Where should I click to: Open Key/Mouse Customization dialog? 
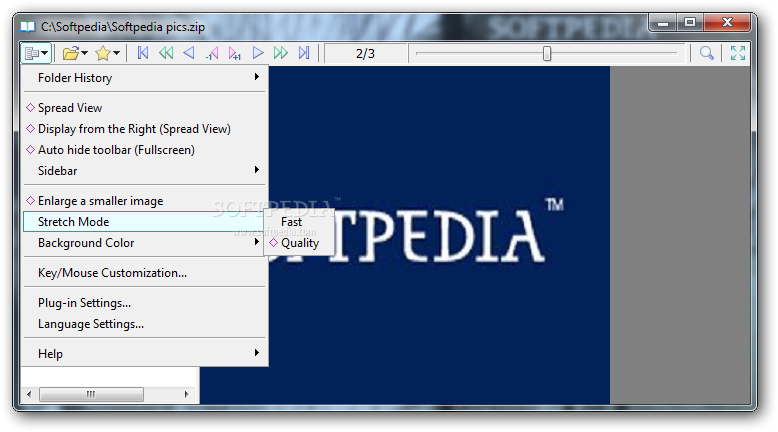point(145,273)
